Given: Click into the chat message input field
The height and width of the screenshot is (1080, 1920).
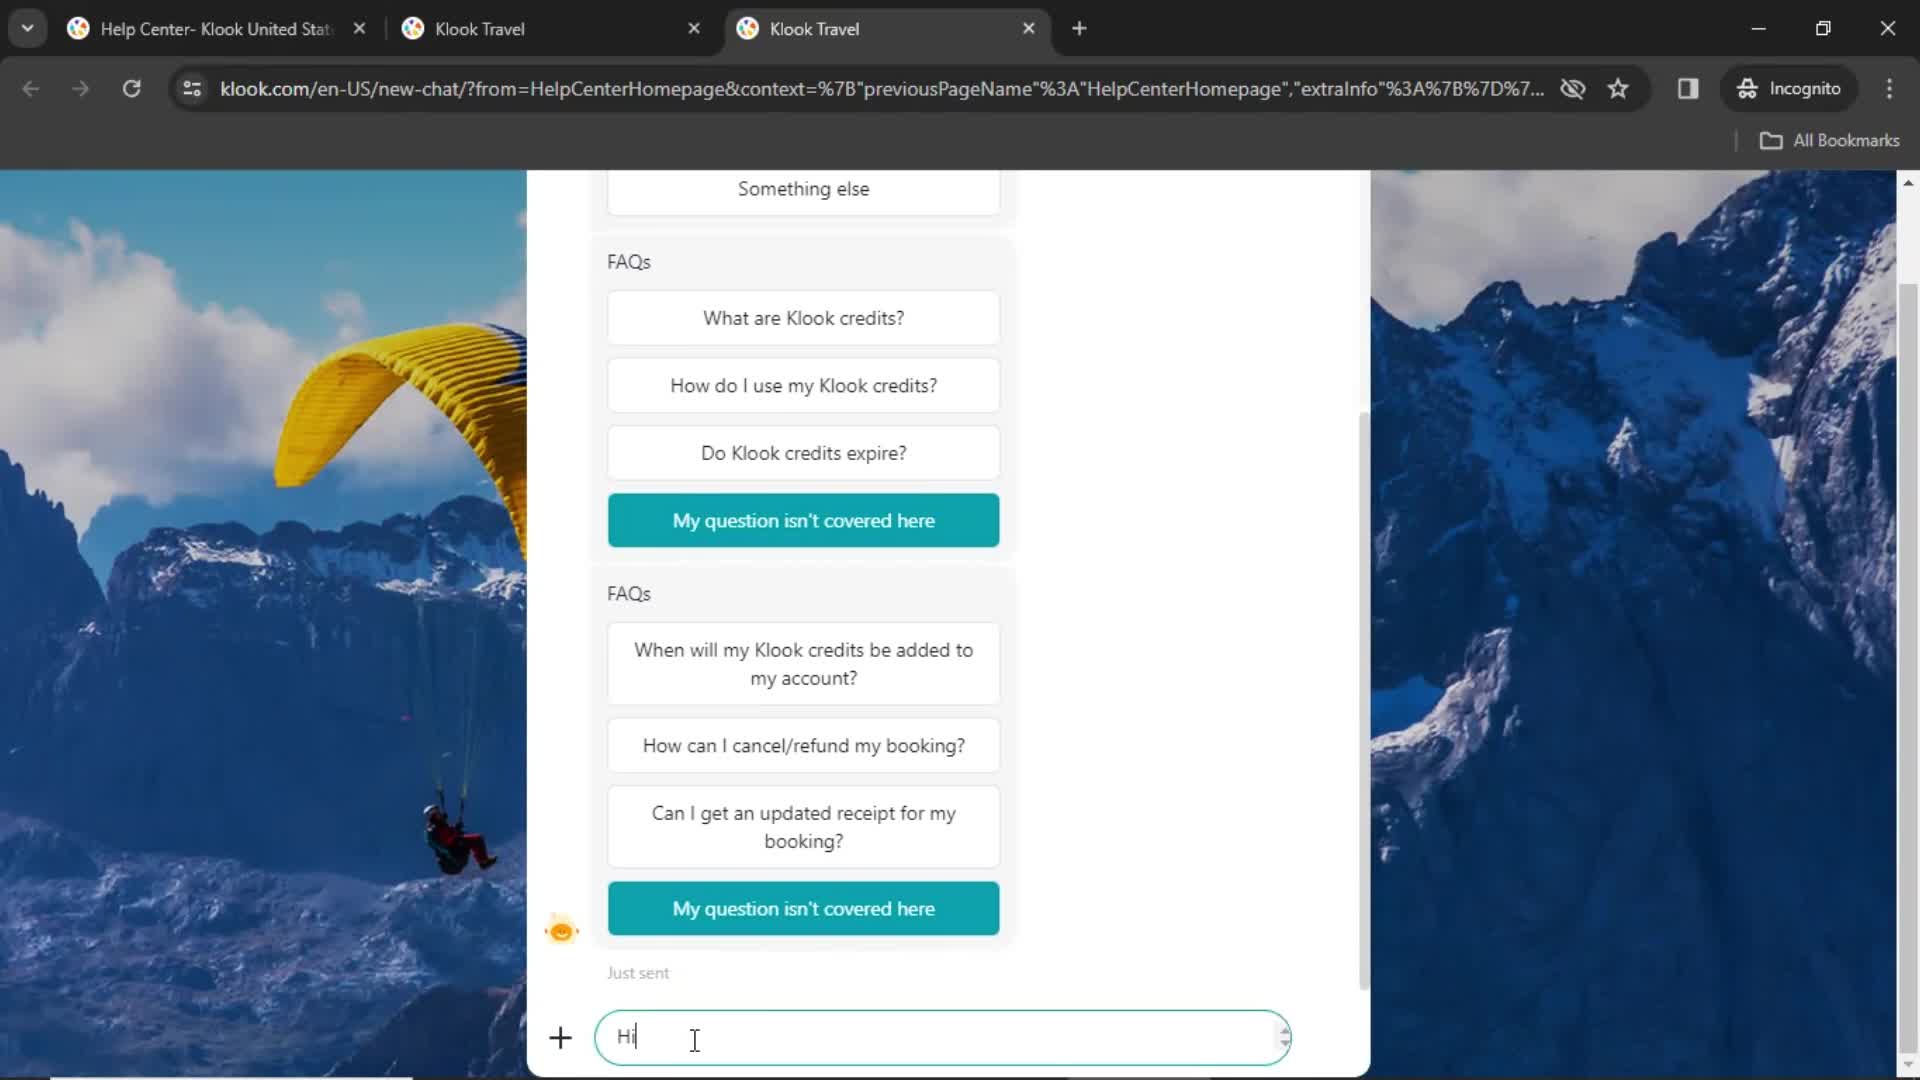Looking at the screenshot, I should [x=942, y=1038].
